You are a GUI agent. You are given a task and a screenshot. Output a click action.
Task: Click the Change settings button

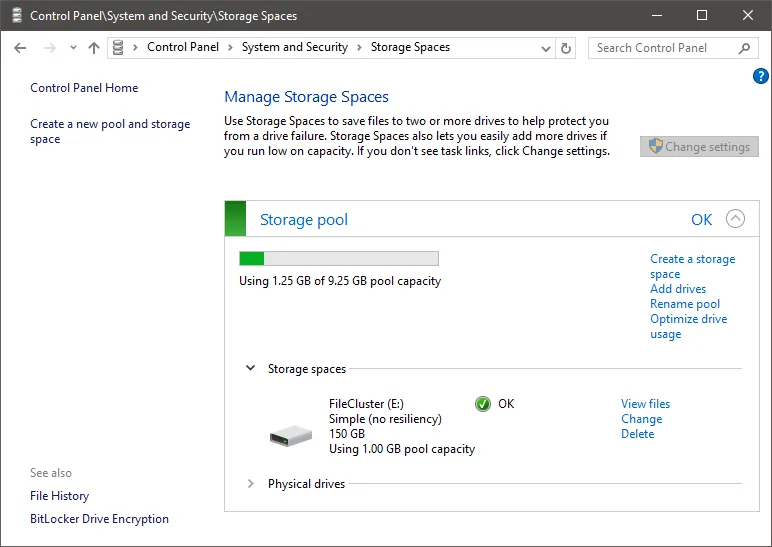tap(699, 147)
